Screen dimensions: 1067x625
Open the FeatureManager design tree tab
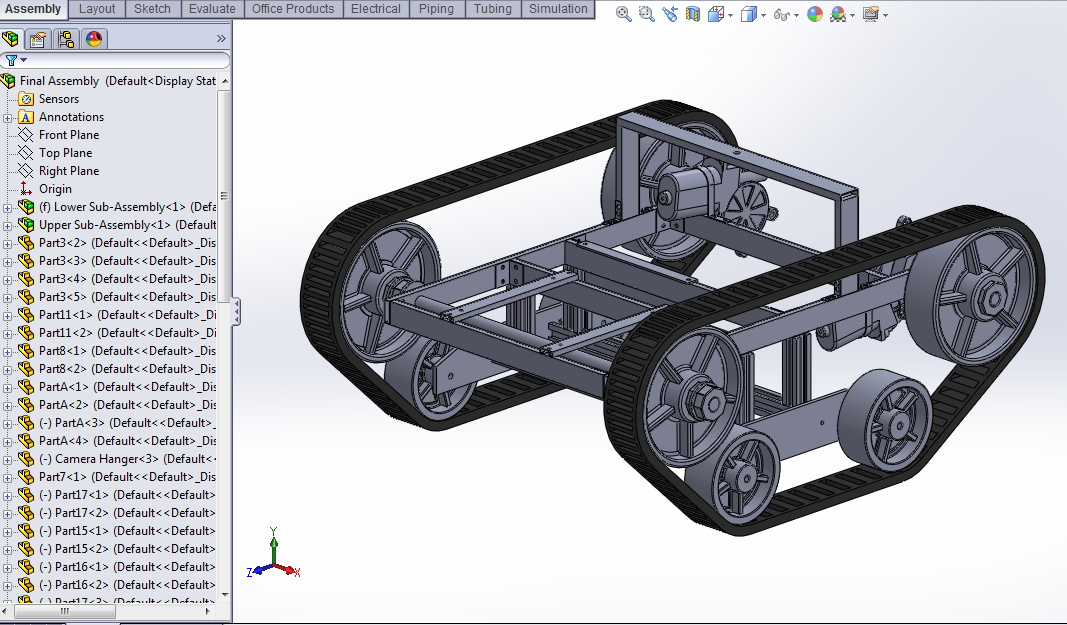coord(10,39)
